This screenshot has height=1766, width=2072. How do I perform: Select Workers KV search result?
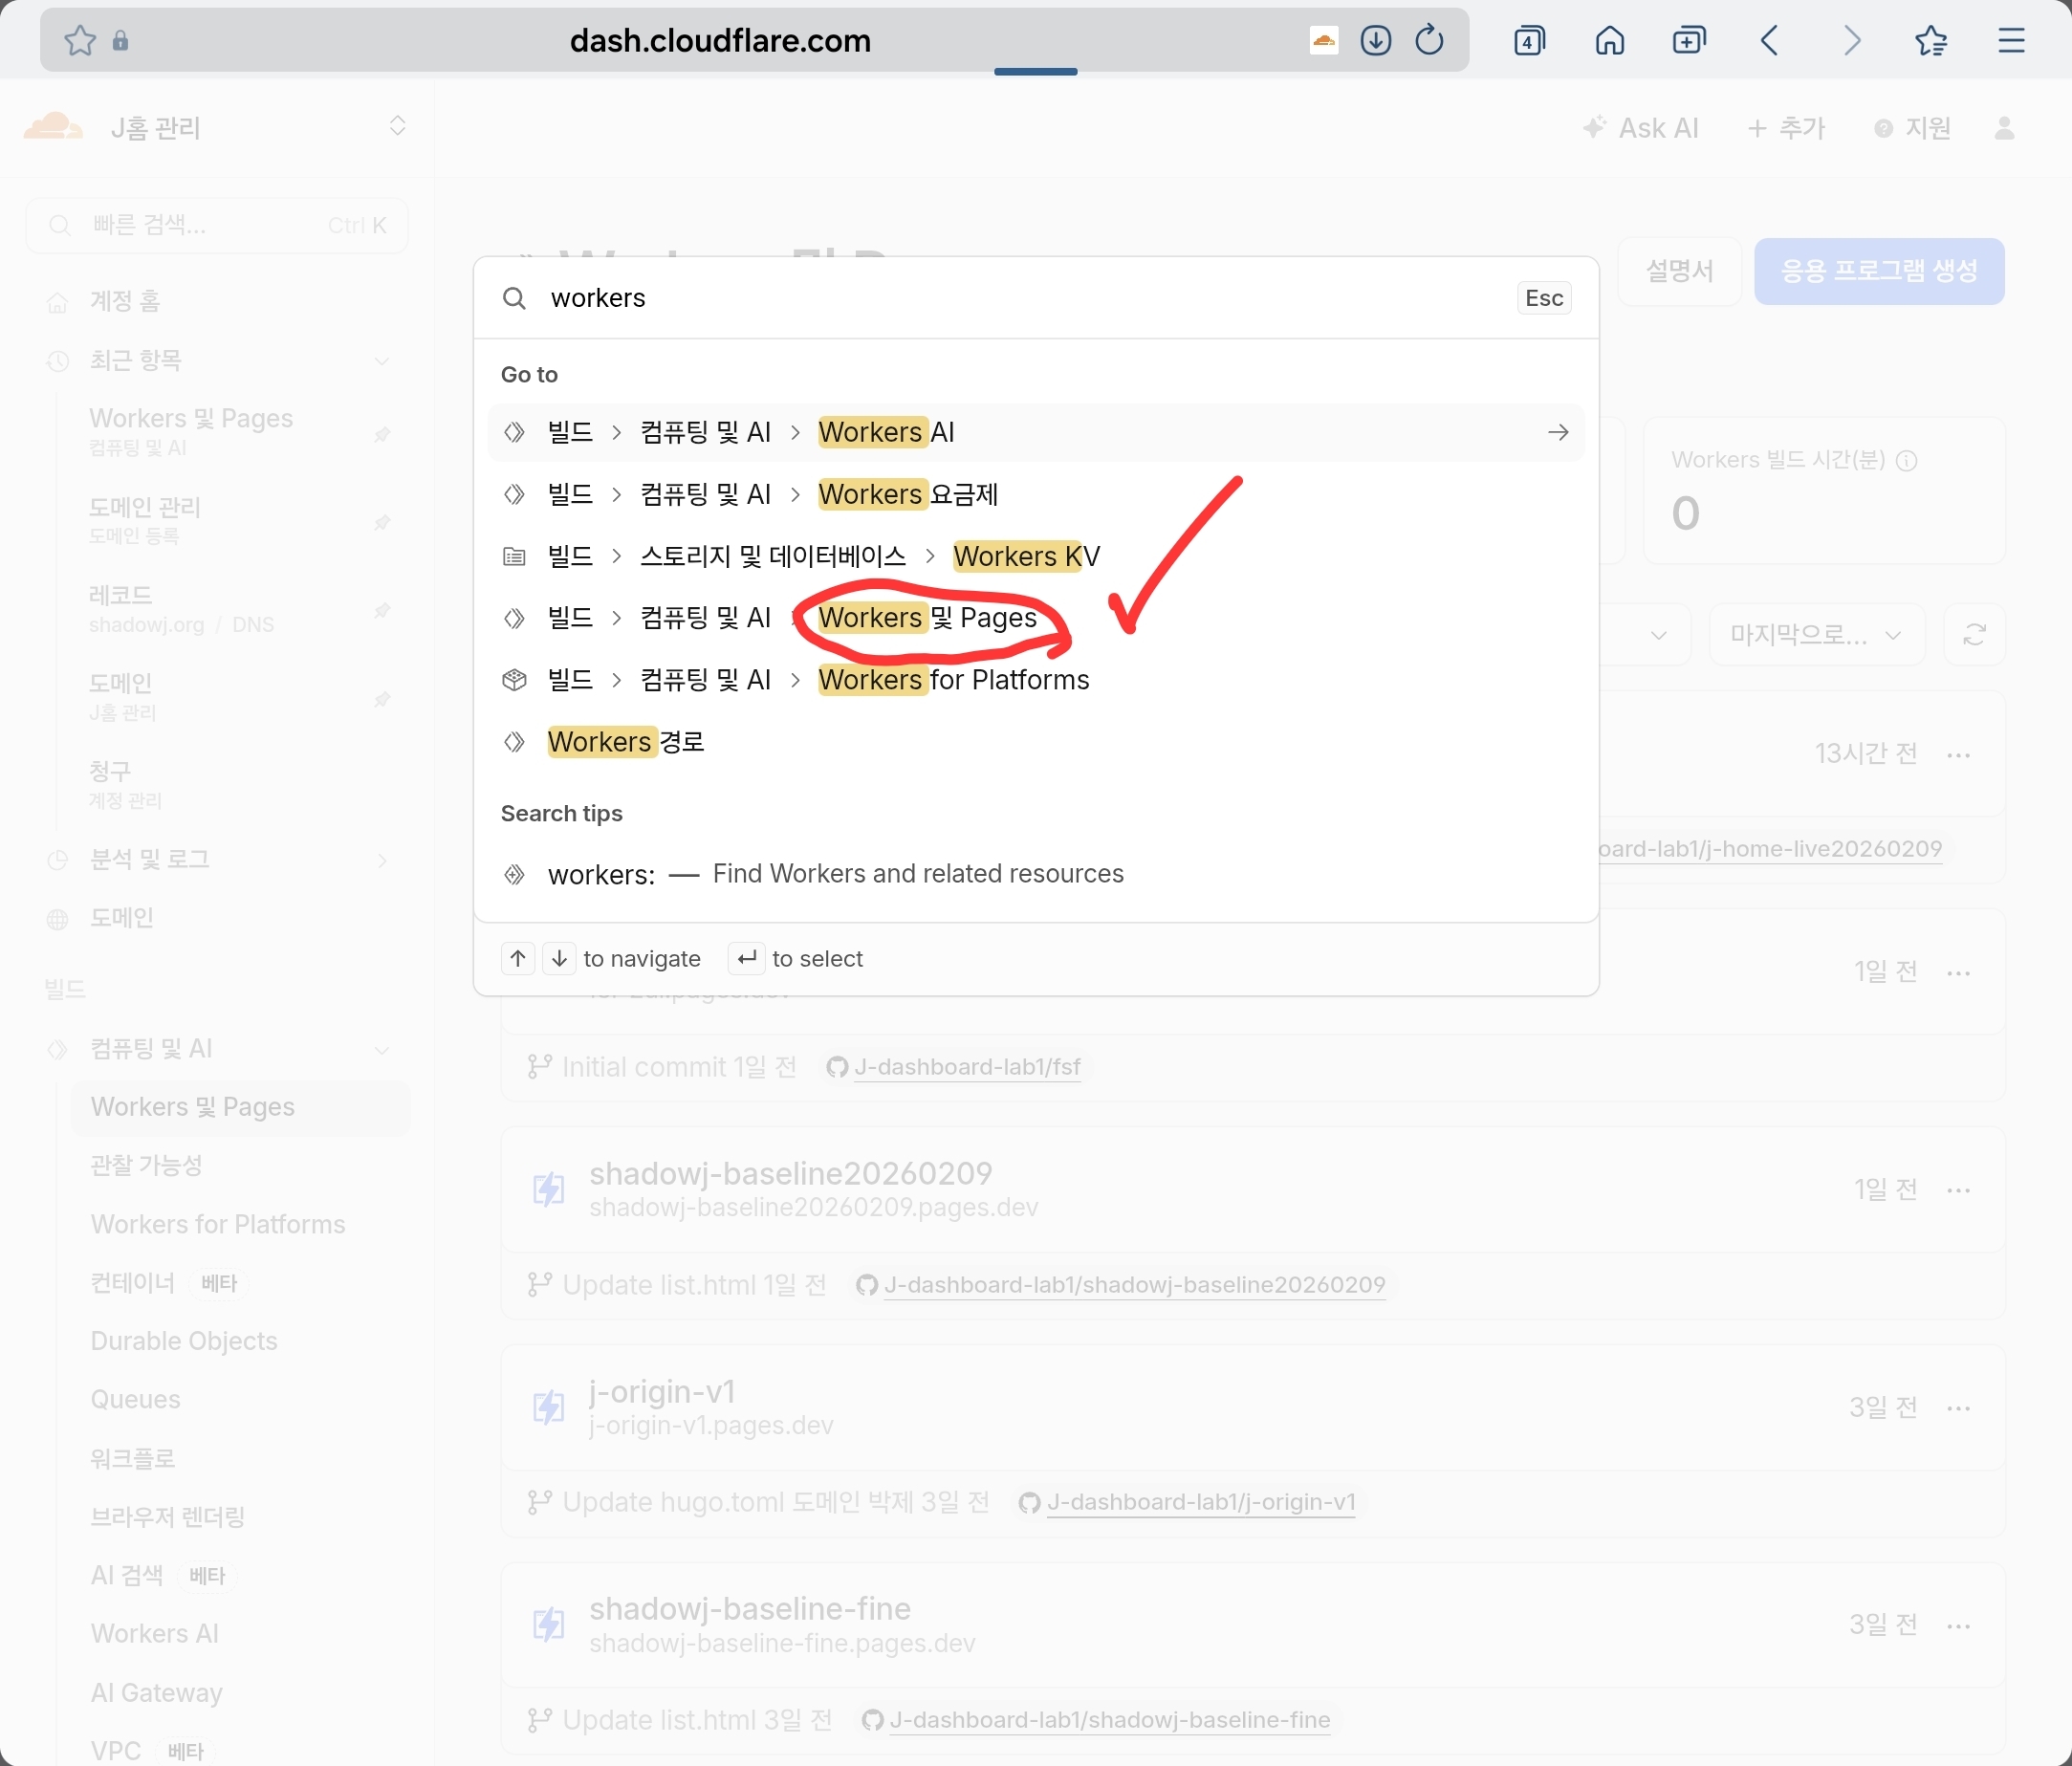coord(1025,556)
